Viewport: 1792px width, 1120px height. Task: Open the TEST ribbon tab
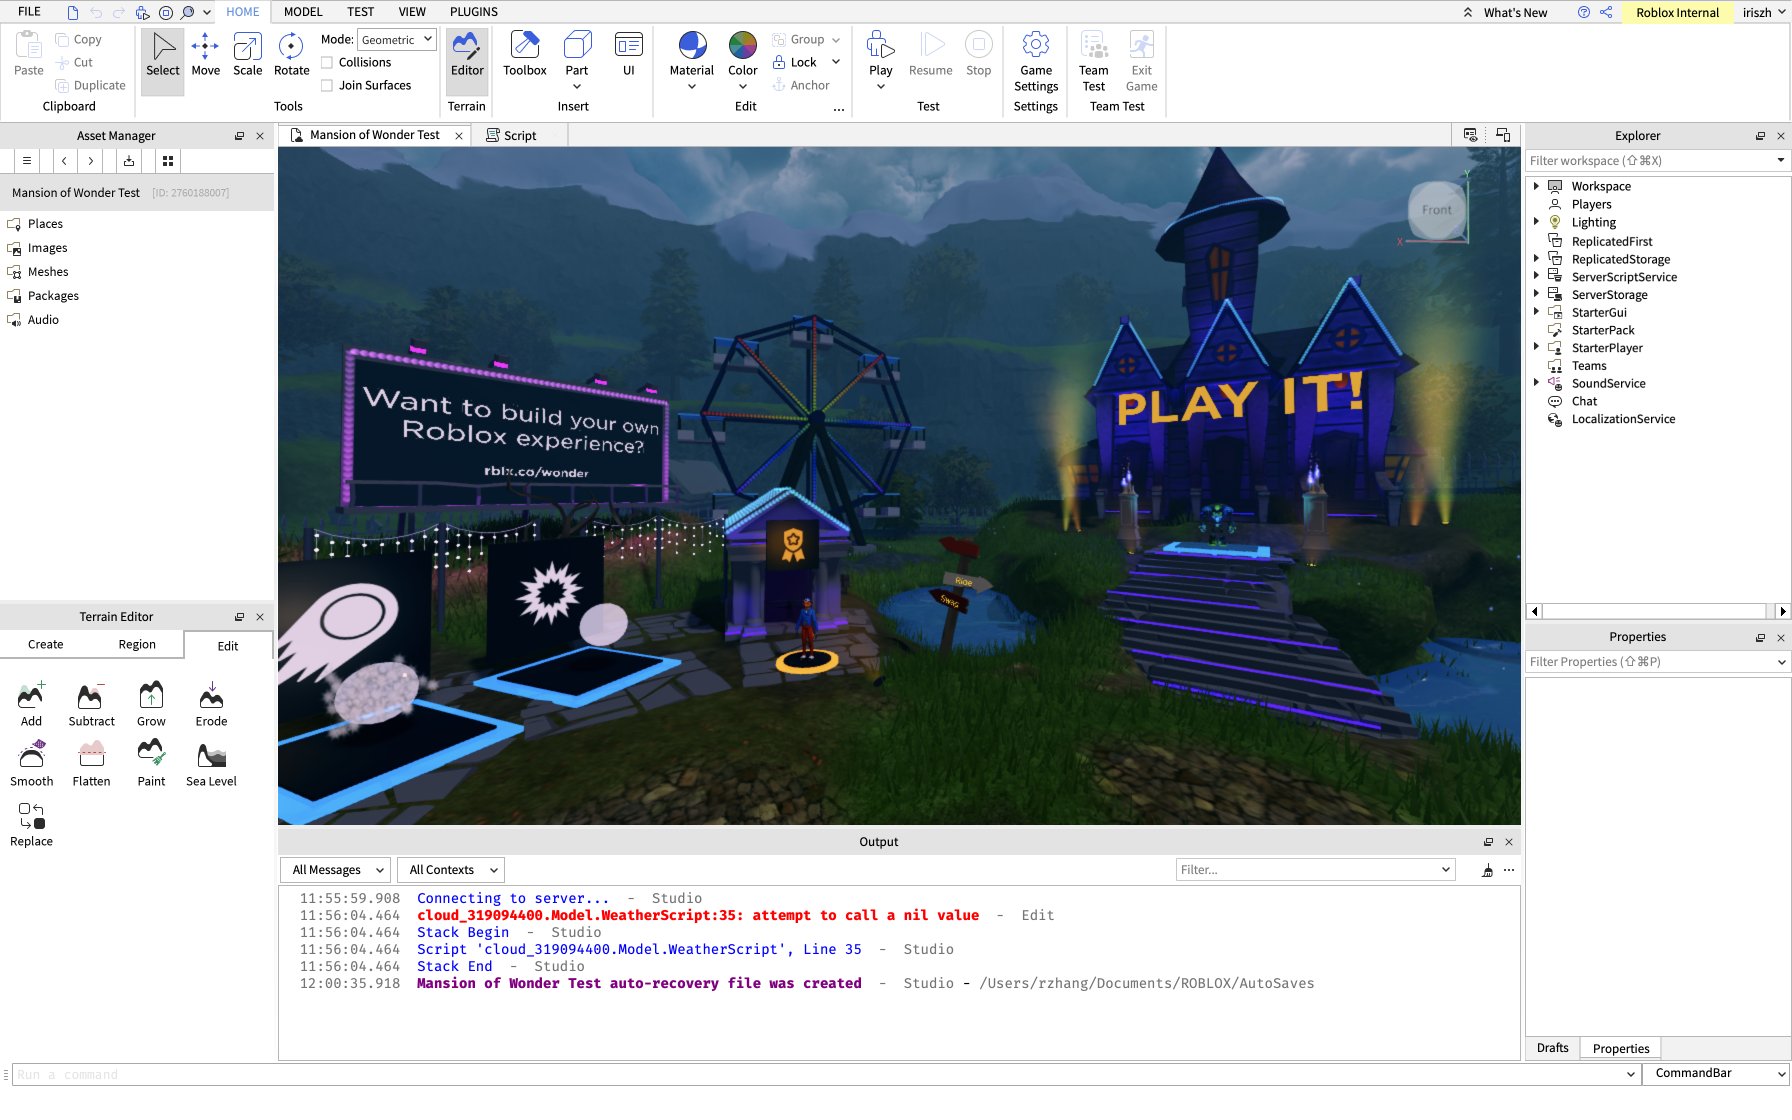[360, 12]
